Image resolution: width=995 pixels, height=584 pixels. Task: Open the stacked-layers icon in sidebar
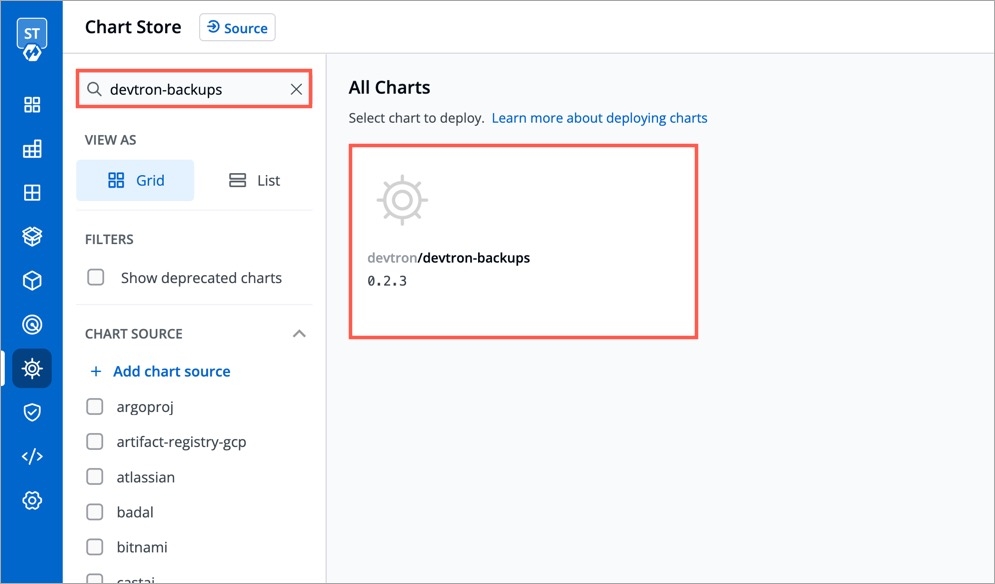[32, 237]
